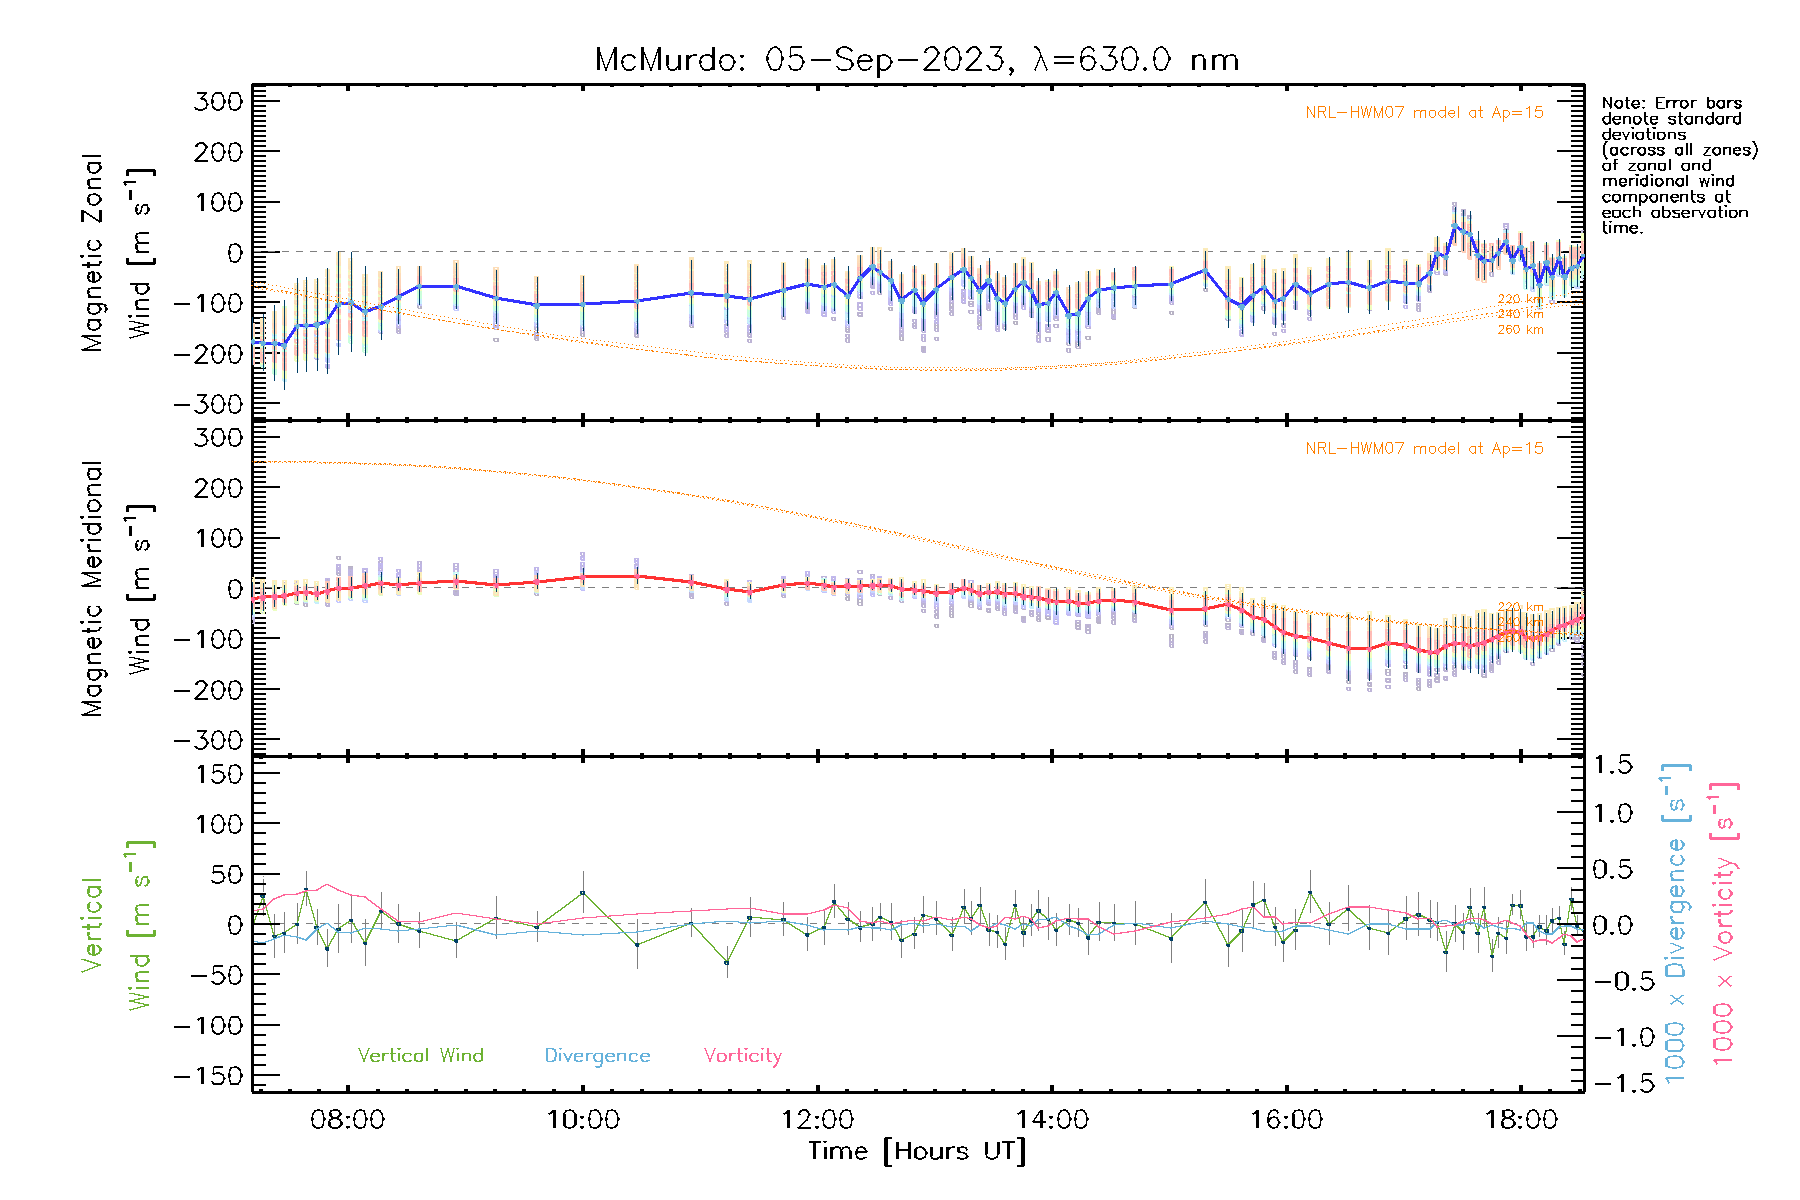Click the 1000 x Divergence axis title

pyautogui.click(x=1676, y=923)
